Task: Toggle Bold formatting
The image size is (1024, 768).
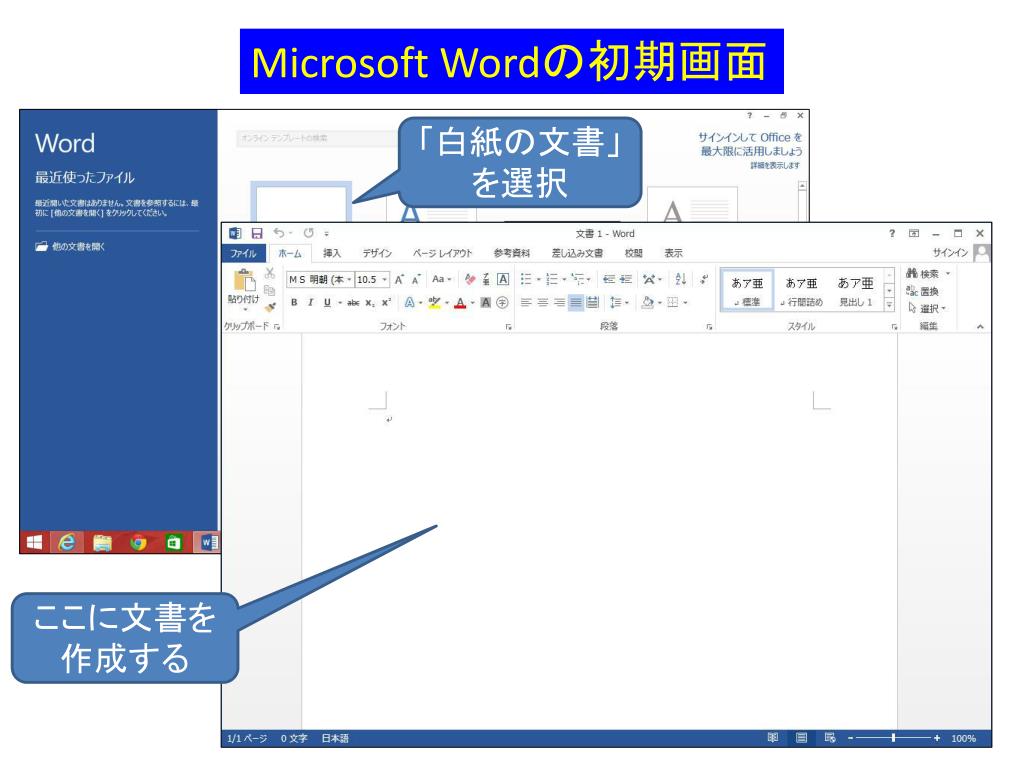Action: [x=294, y=302]
